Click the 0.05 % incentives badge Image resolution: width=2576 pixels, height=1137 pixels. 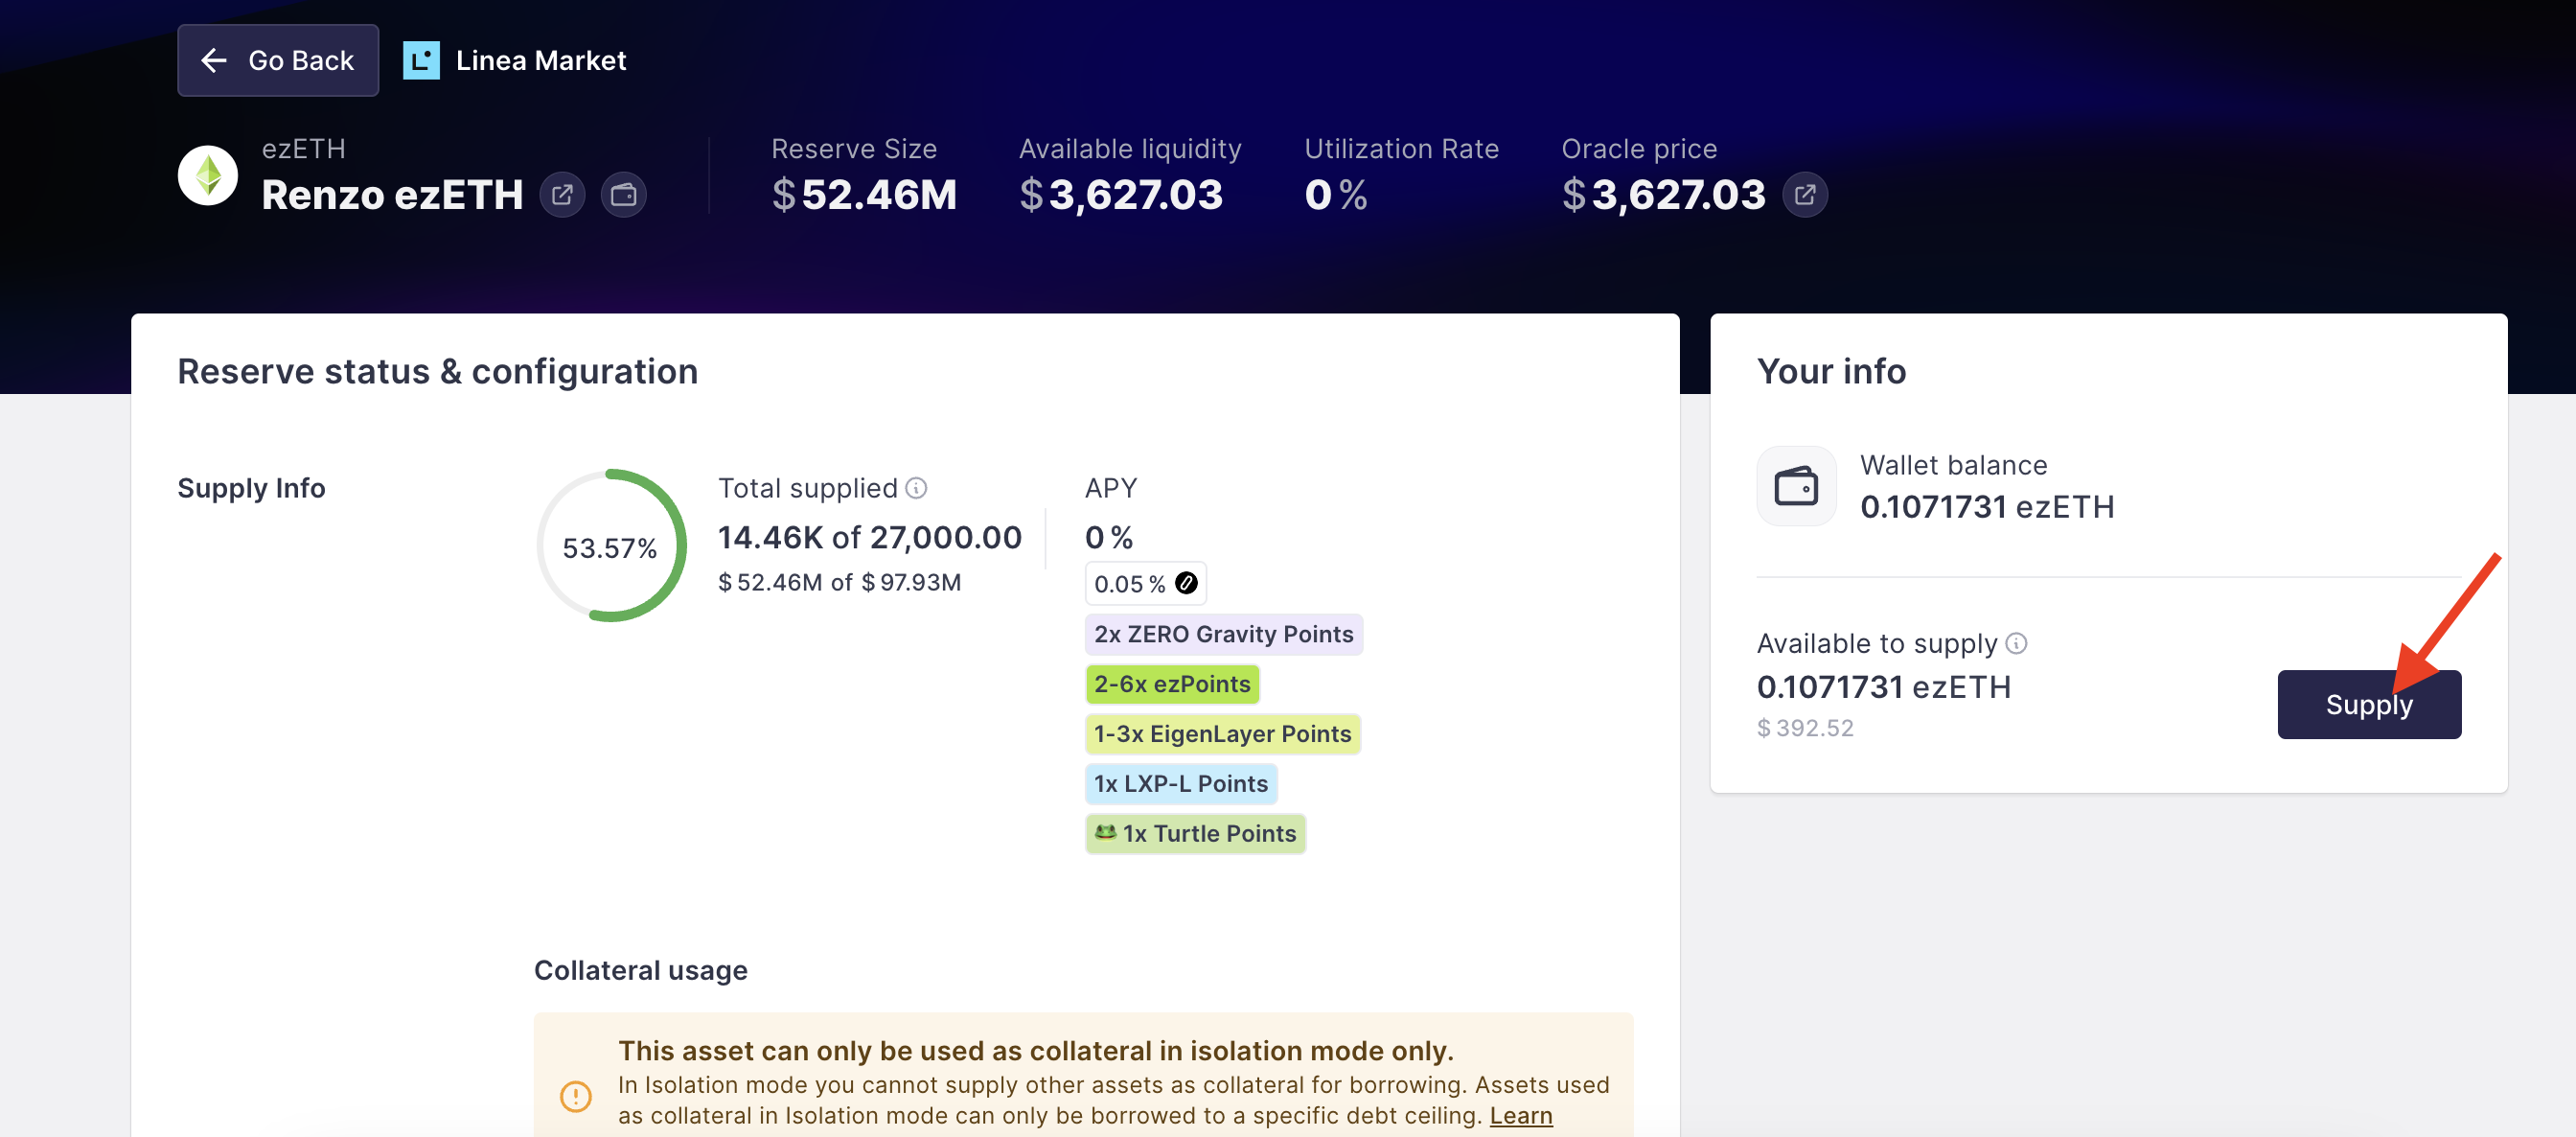(x=1145, y=583)
